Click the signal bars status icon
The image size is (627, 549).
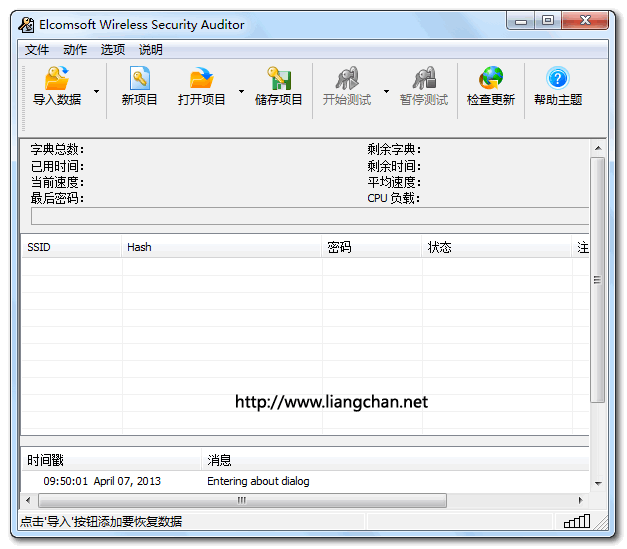click(x=577, y=521)
